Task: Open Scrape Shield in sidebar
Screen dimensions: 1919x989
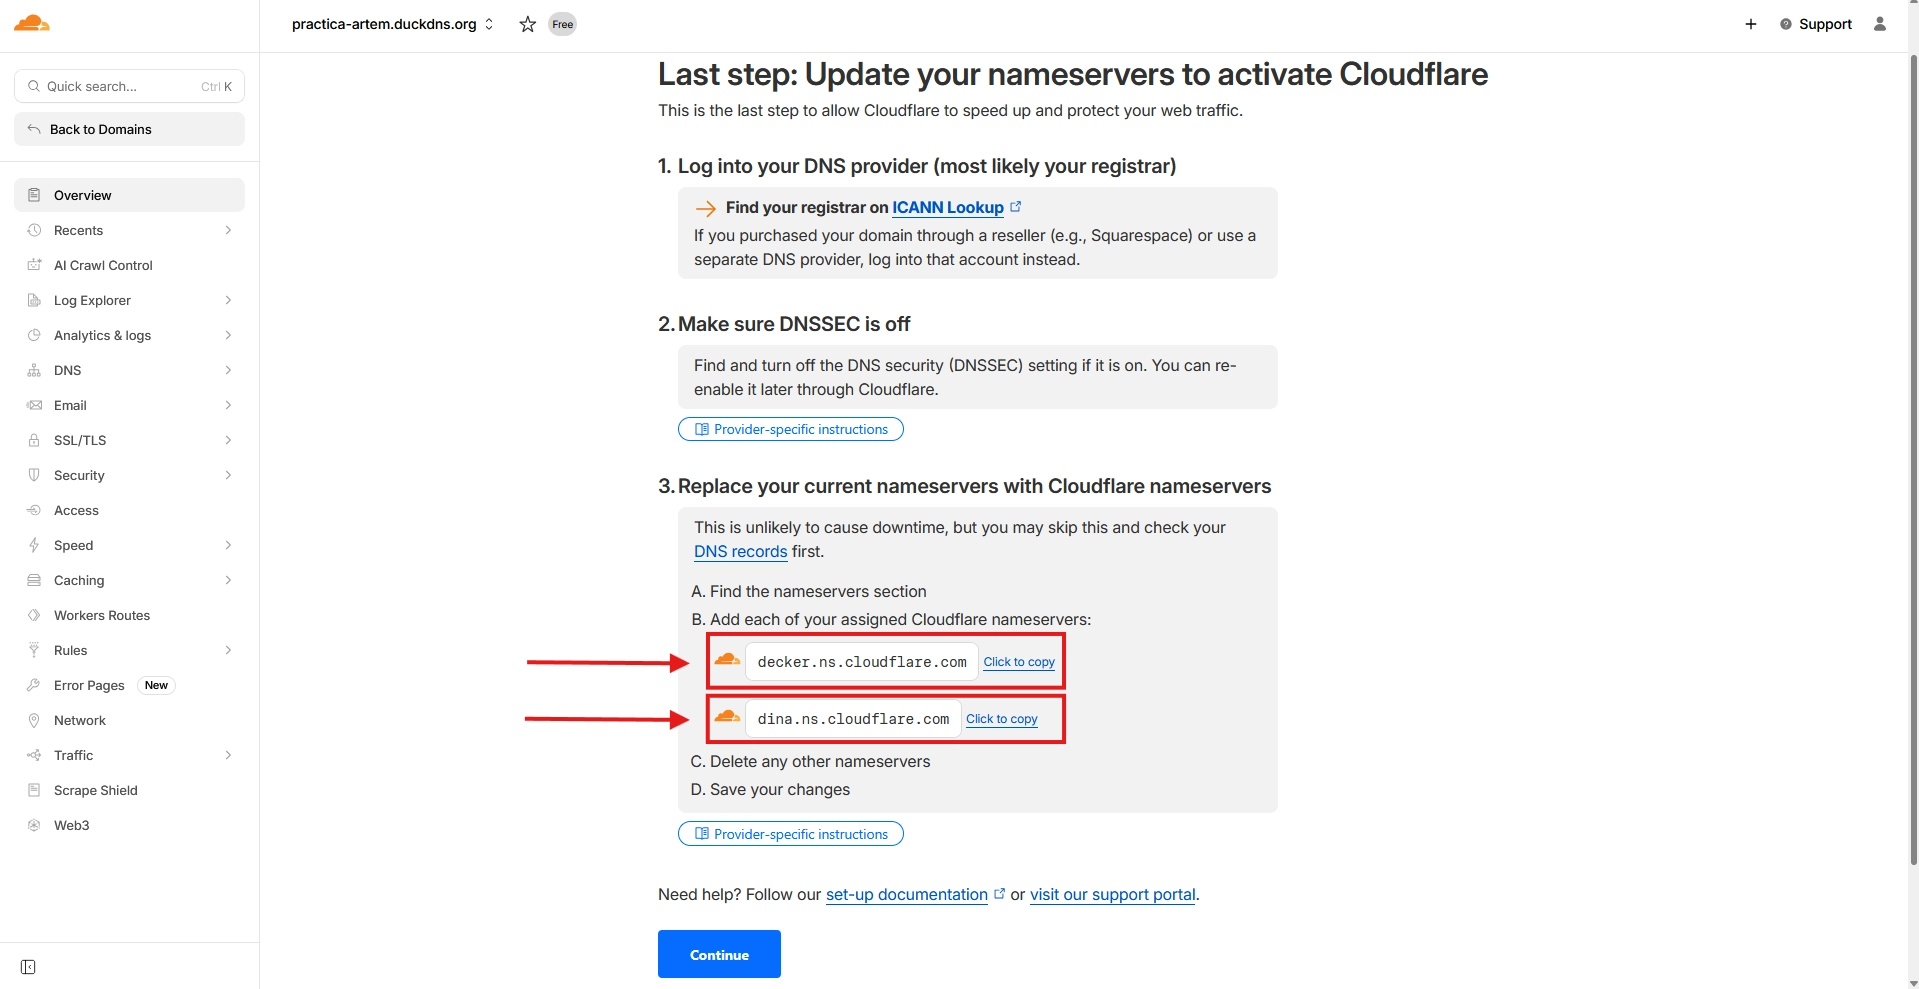Action: coord(96,790)
